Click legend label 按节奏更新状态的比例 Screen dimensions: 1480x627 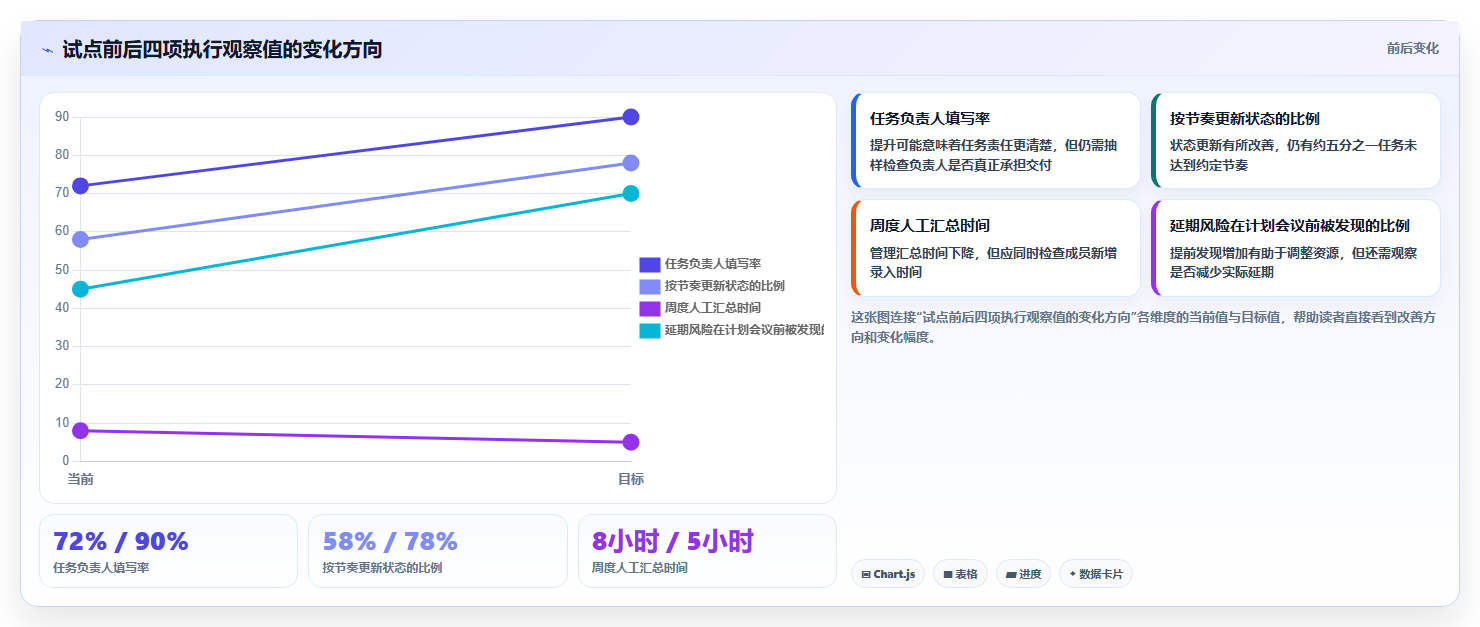pyautogui.click(x=725, y=286)
